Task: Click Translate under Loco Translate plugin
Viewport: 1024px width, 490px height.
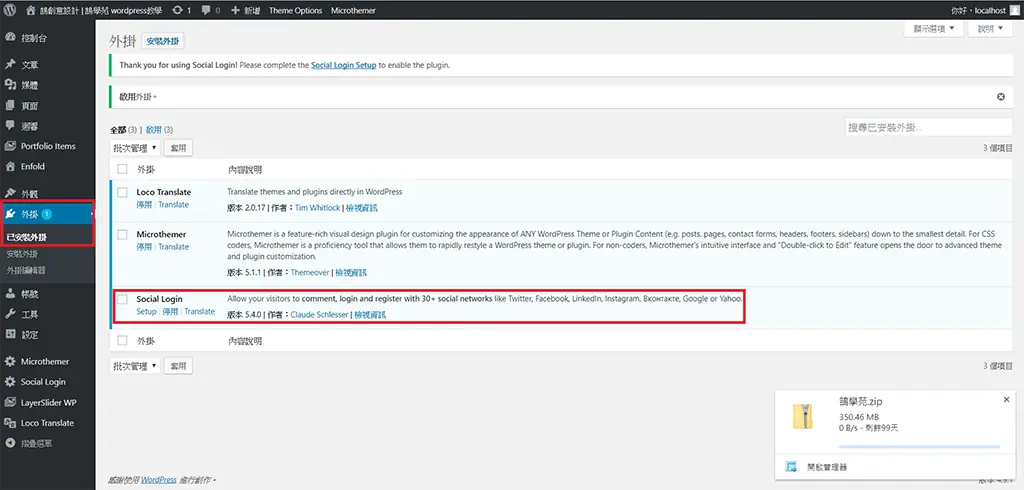Action: tap(174, 204)
